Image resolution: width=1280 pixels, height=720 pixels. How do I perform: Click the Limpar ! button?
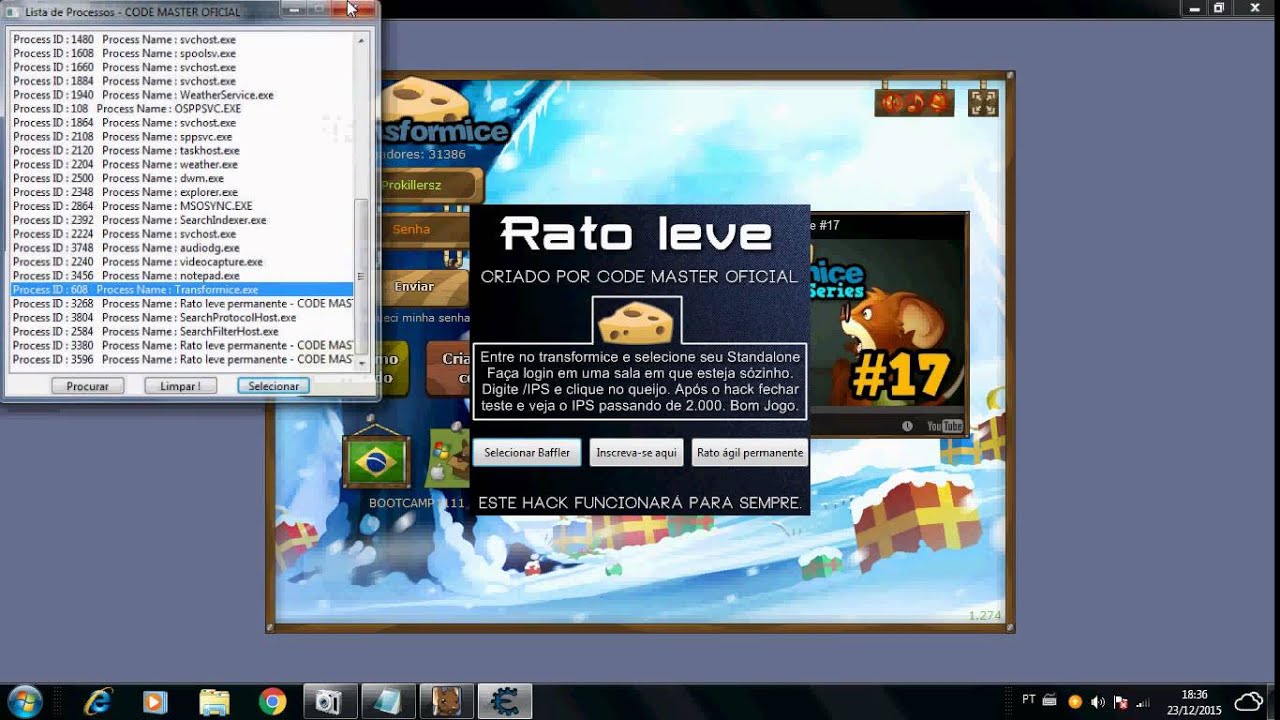[180, 386]
